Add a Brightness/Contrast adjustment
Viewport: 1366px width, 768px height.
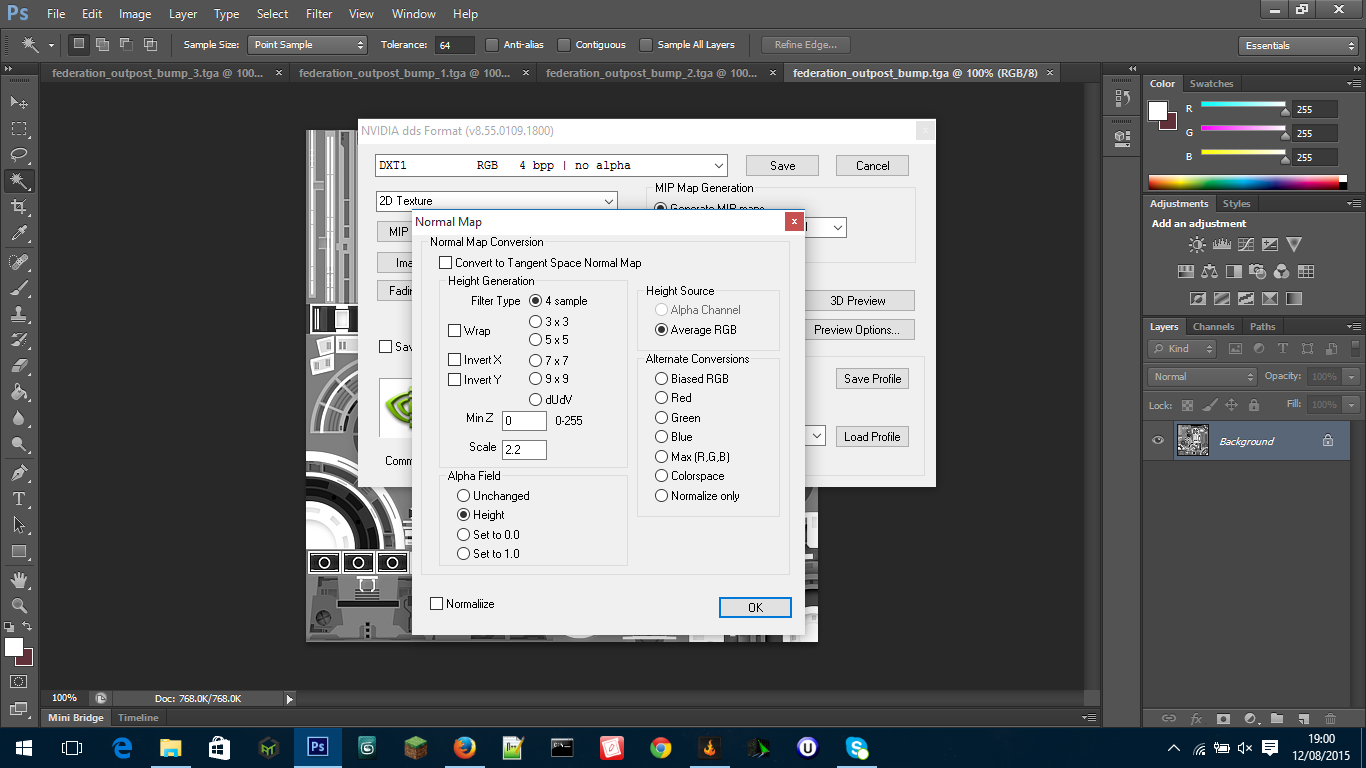tap(1197, 244)
